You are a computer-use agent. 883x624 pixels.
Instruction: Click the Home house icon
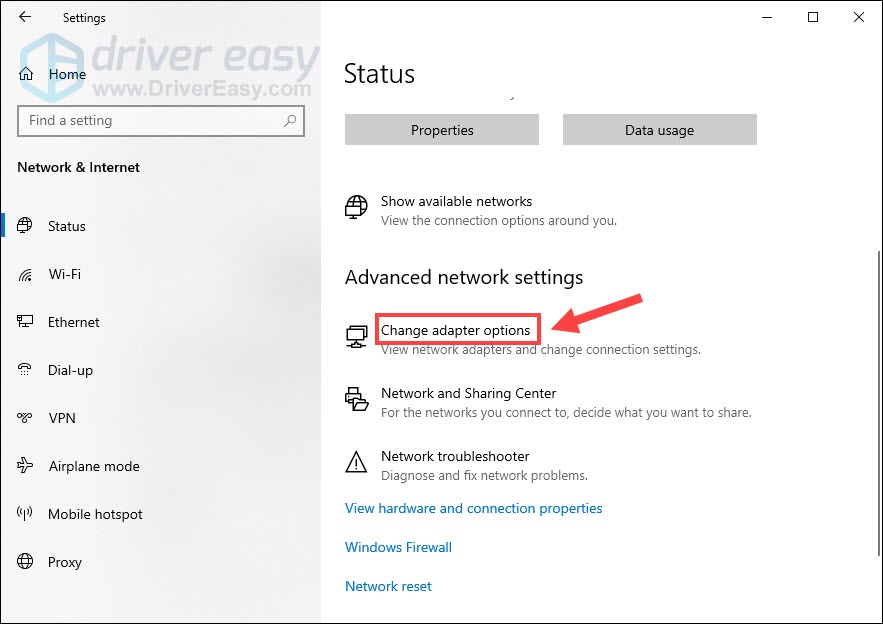pos(26,74)
